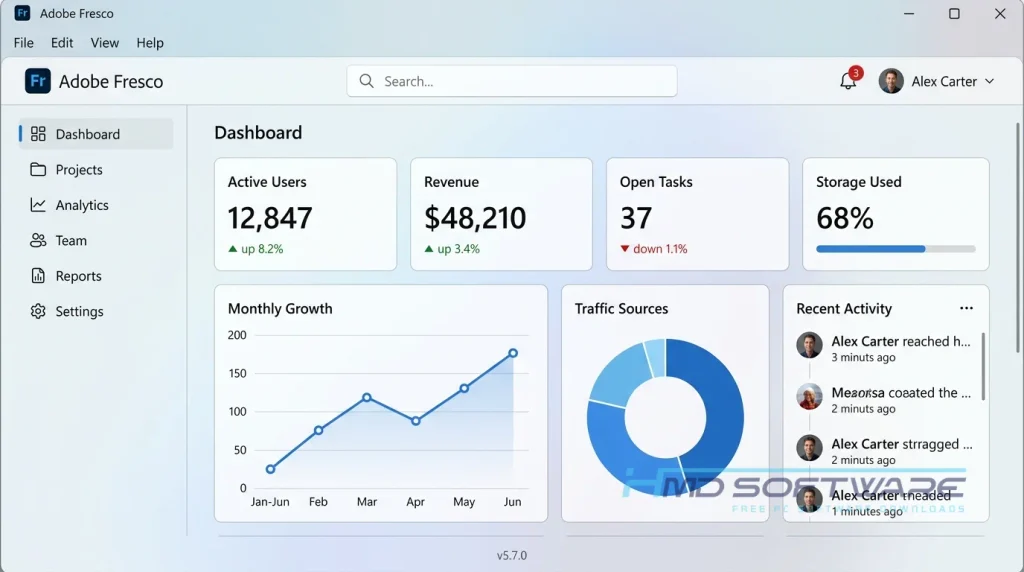Go to Analytics in the sidebar
The height and width of the screenshot is (572, 1024).
(x=96, y=205)
